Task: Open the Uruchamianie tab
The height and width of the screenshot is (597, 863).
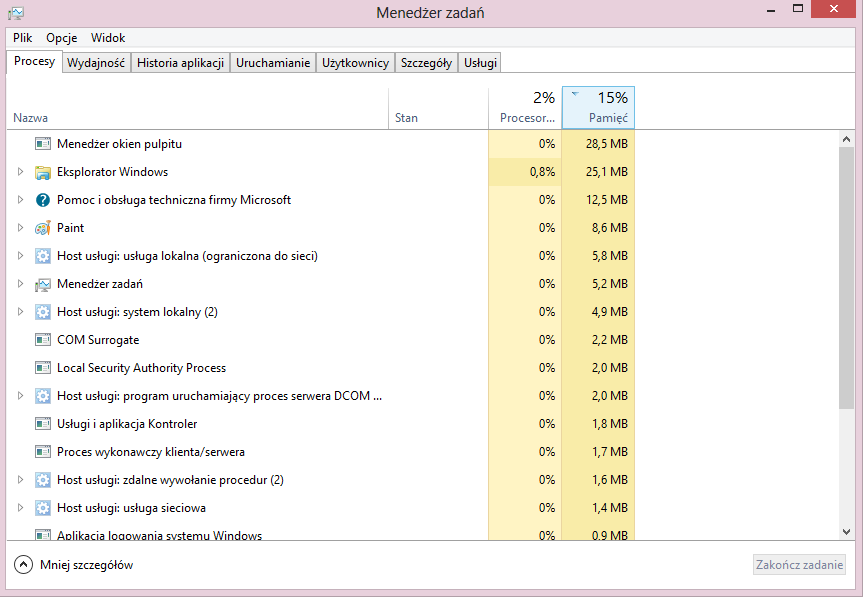Action: 272,63
